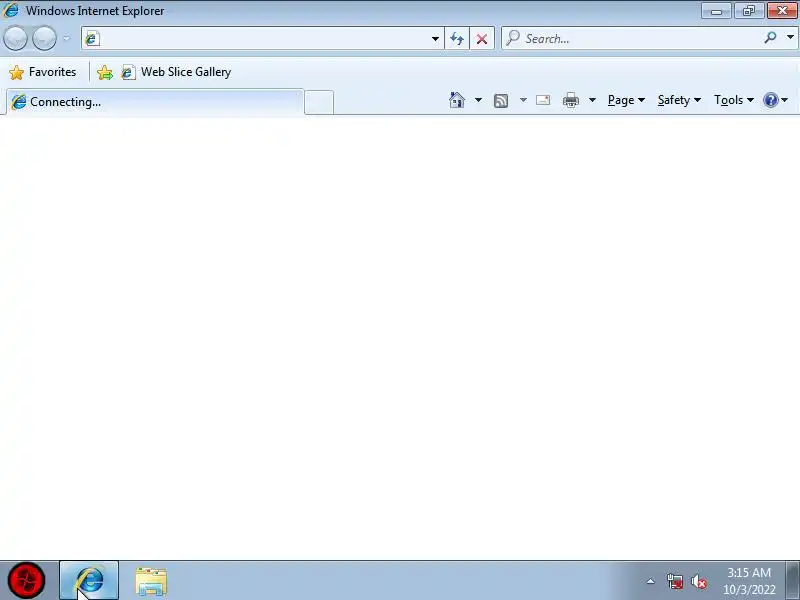Expand the Print dropdown arrow
800x600 pixels.
coord(592,100)
